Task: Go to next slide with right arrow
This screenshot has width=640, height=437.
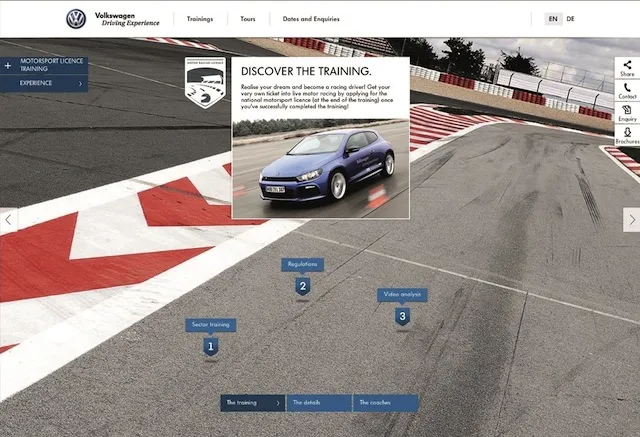Action: tap(631, 220)
